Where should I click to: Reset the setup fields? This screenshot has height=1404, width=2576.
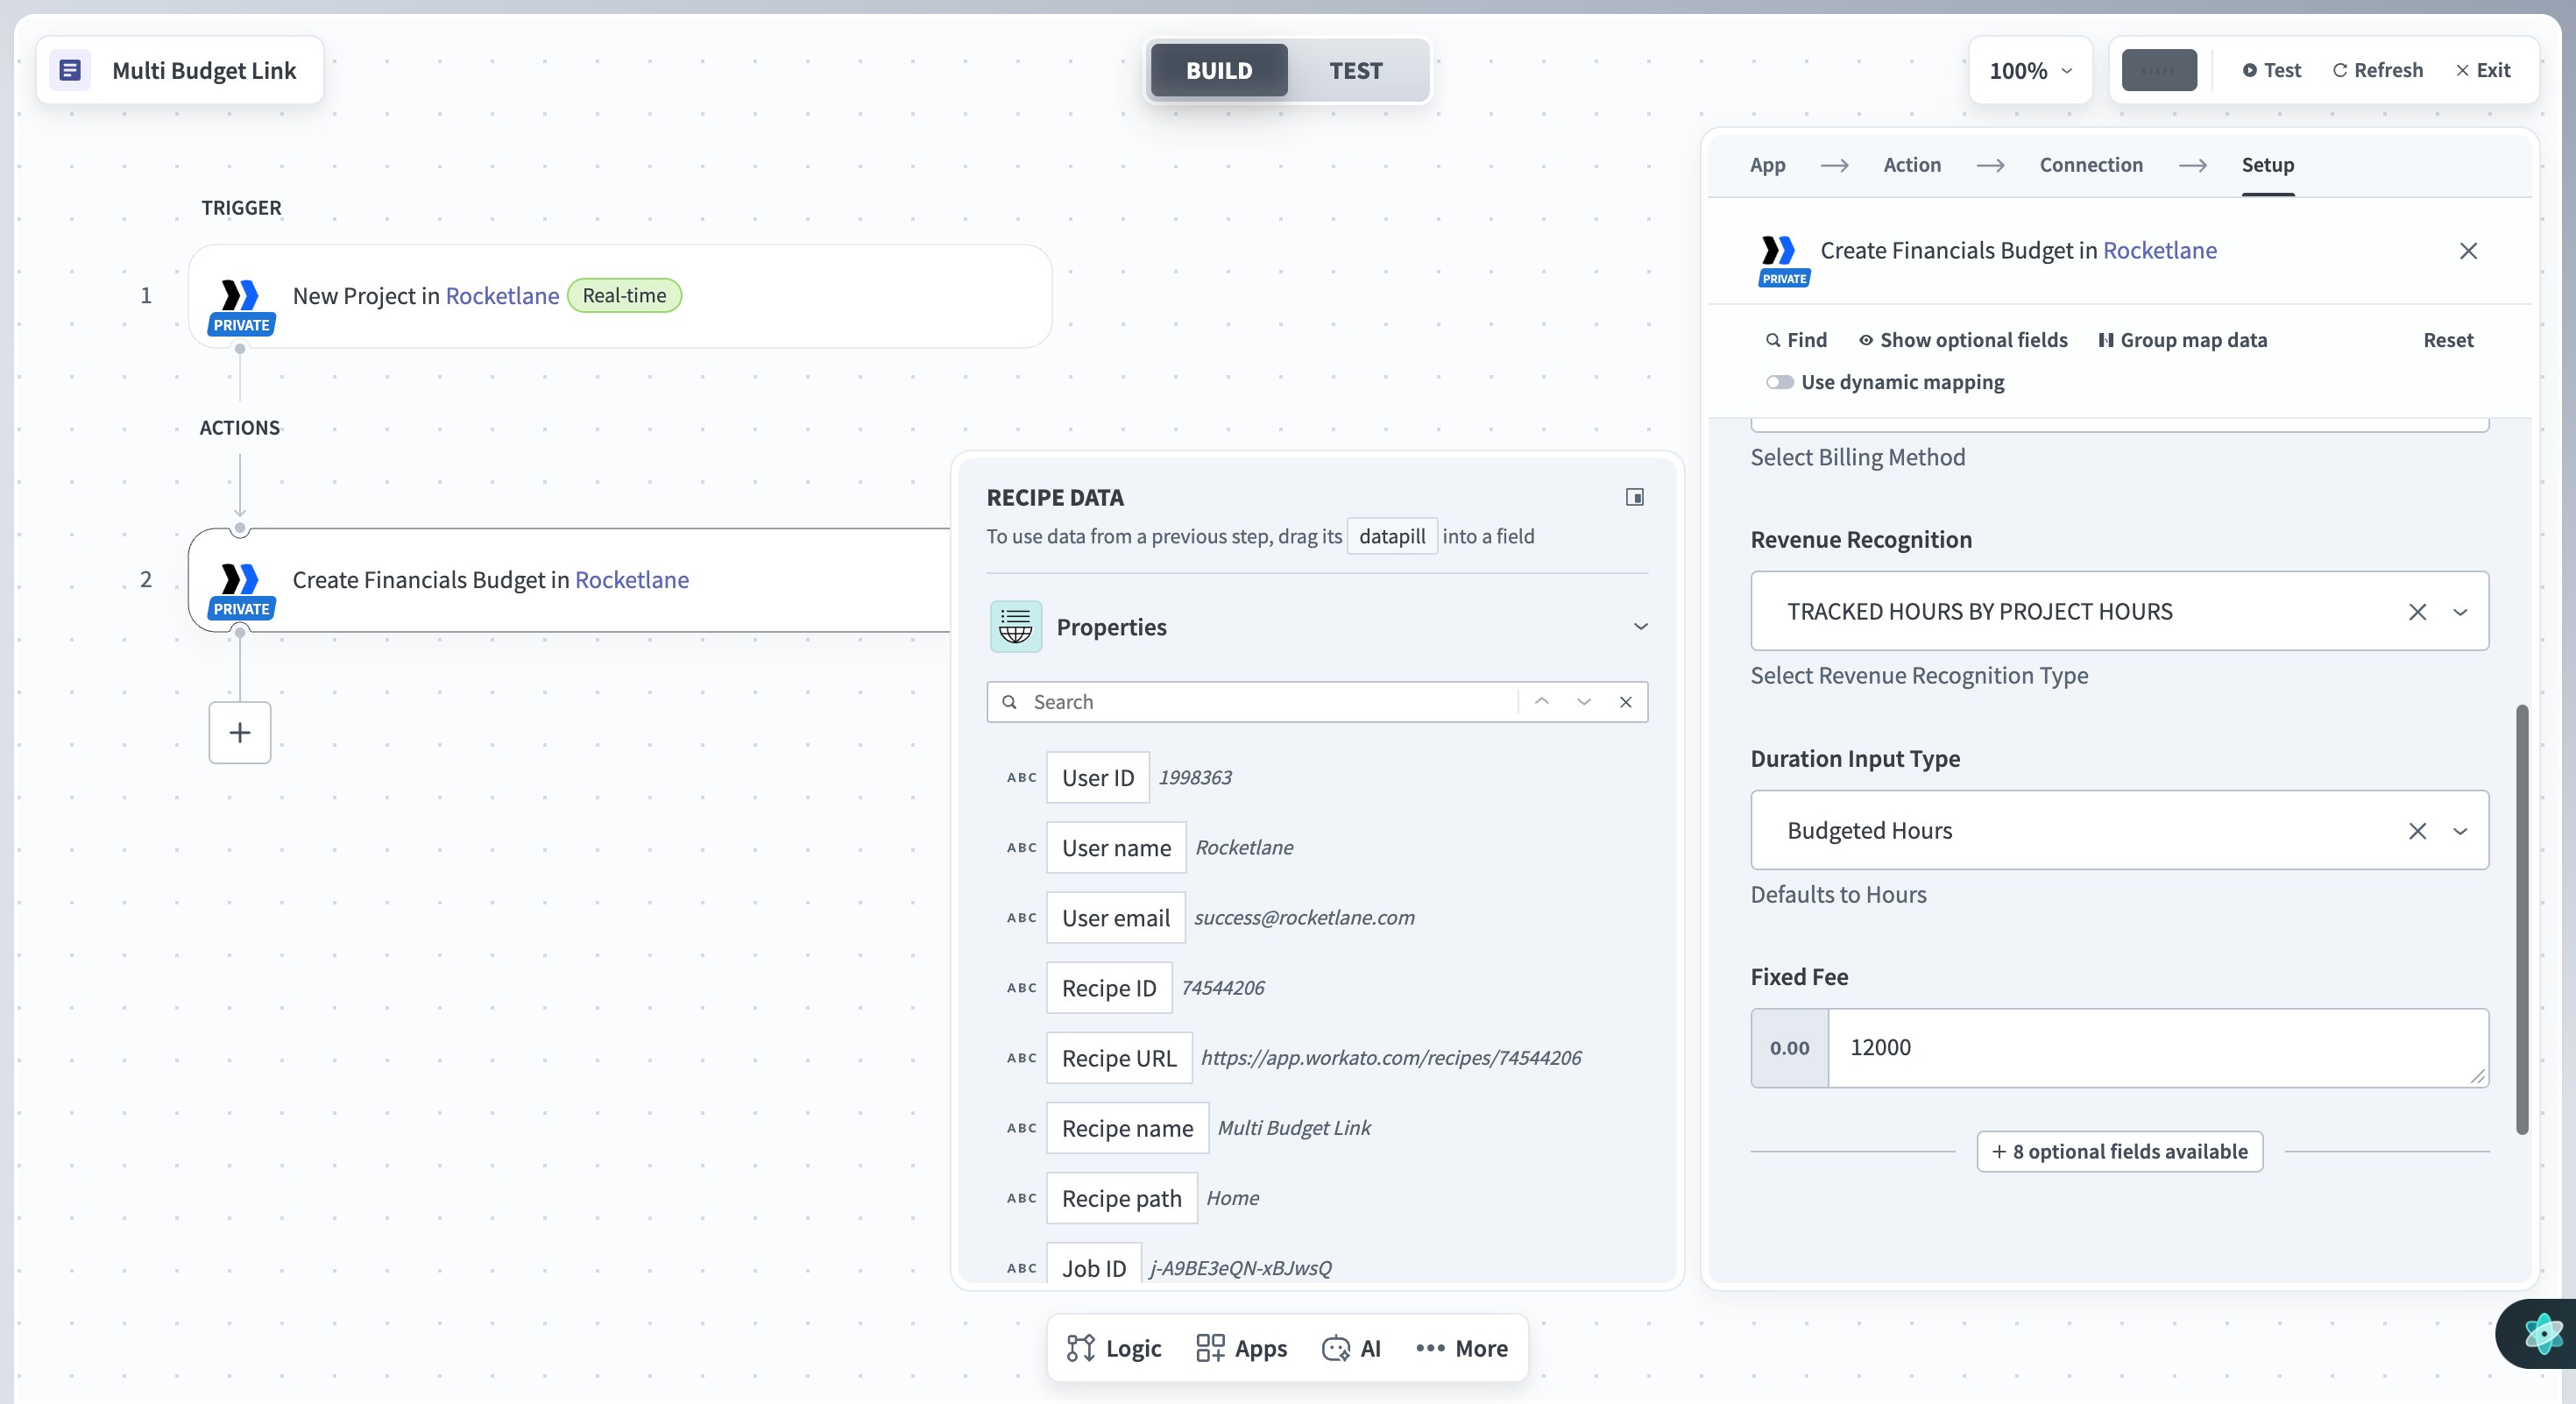[2448, 340]
